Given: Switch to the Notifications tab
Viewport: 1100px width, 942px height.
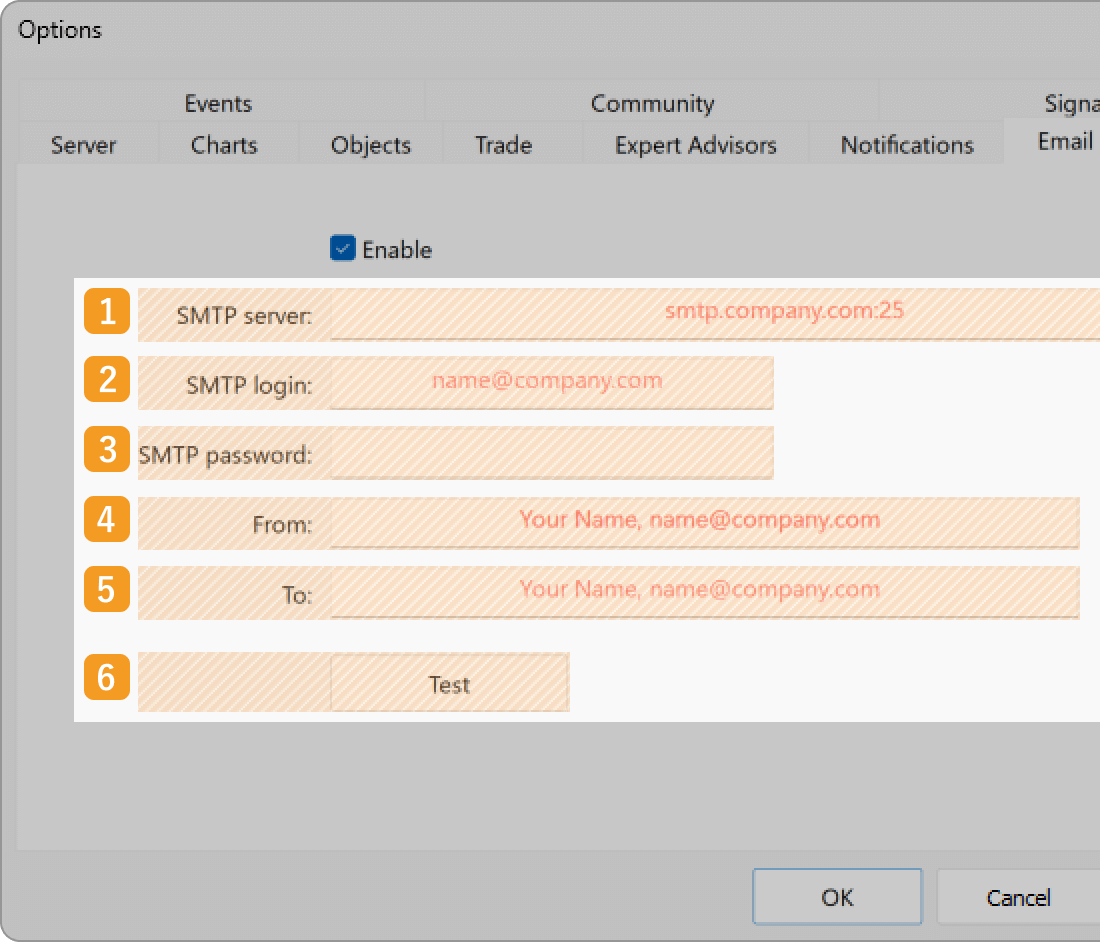Looking at the screenshot, I should coord(907,145).
